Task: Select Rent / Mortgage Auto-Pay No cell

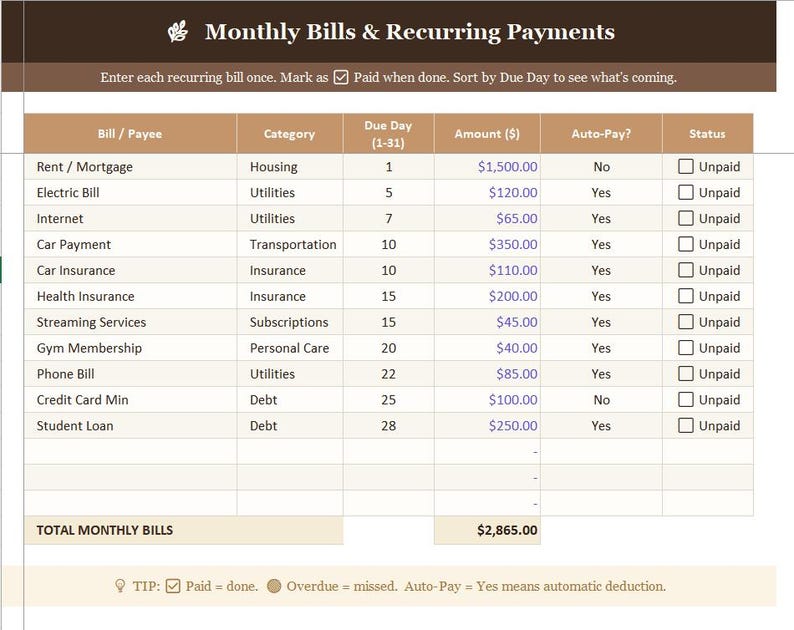Action: tap(601, 167)
